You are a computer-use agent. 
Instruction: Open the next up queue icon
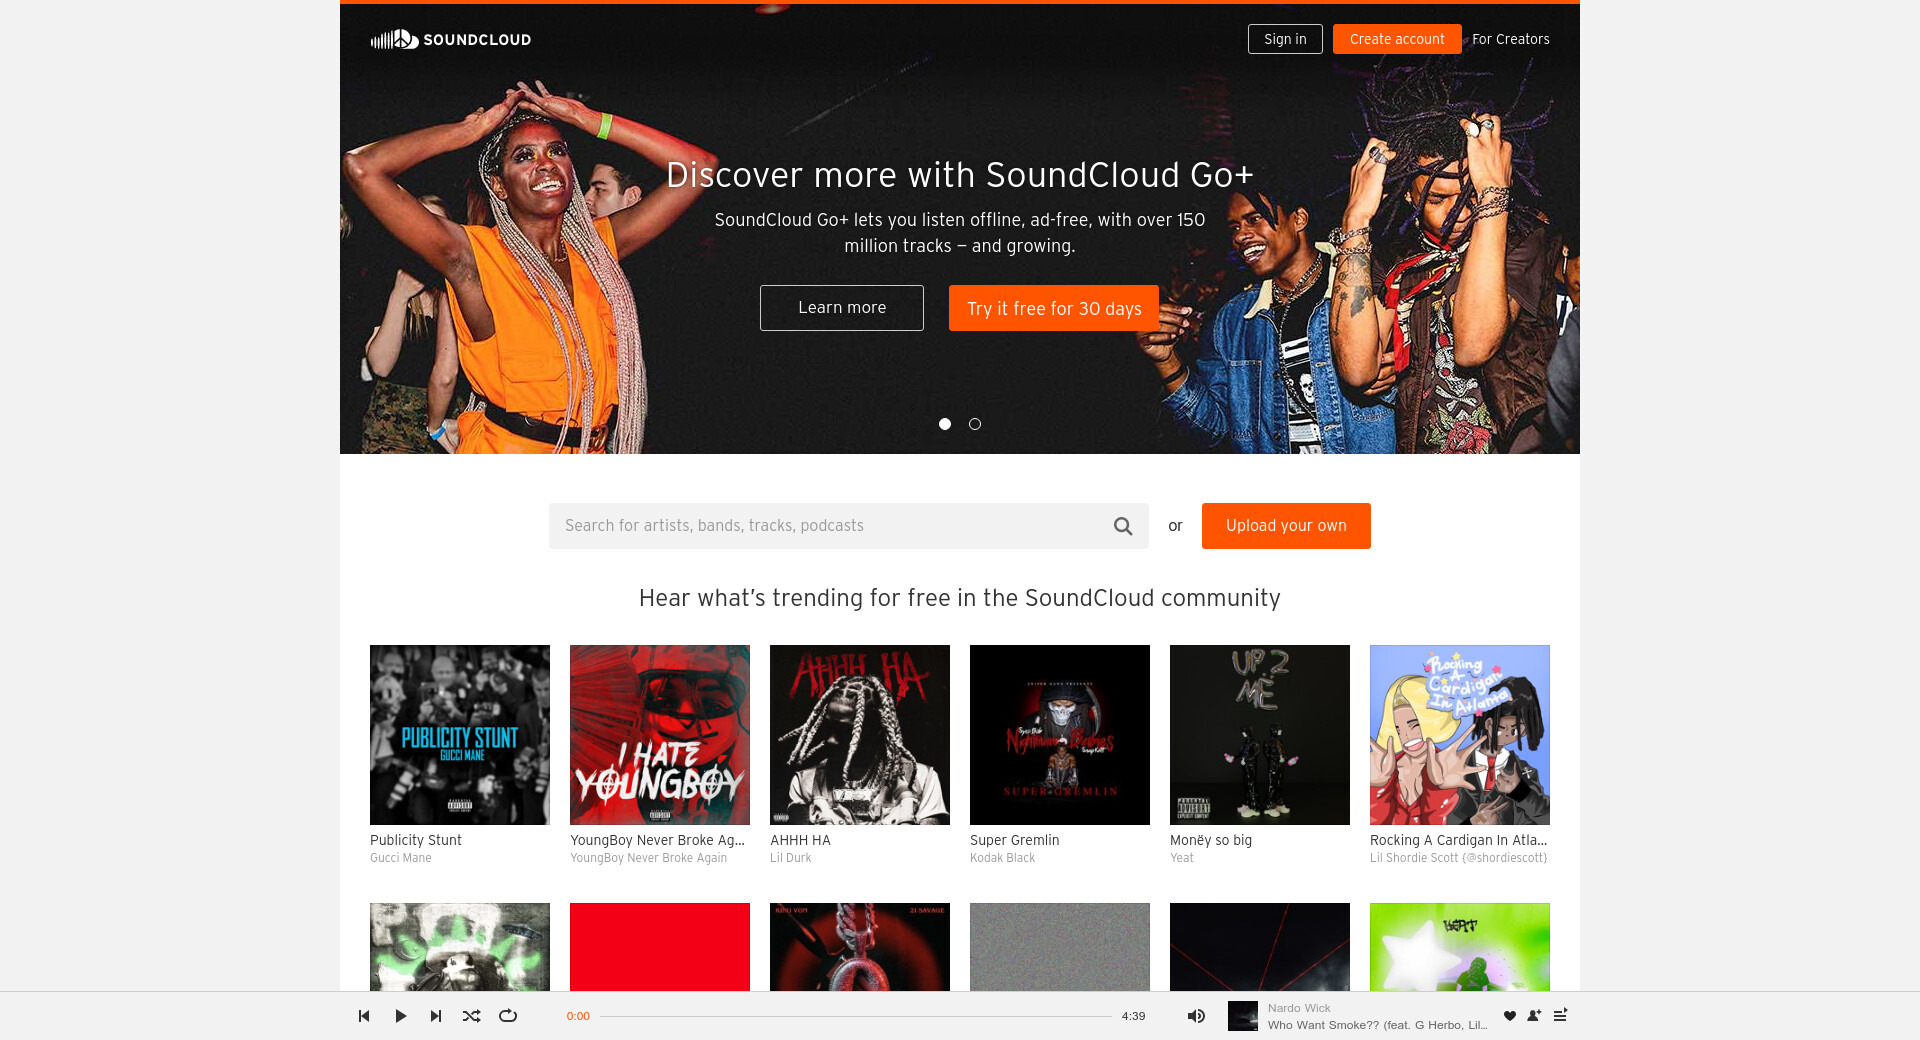tap(1560, 1016)
